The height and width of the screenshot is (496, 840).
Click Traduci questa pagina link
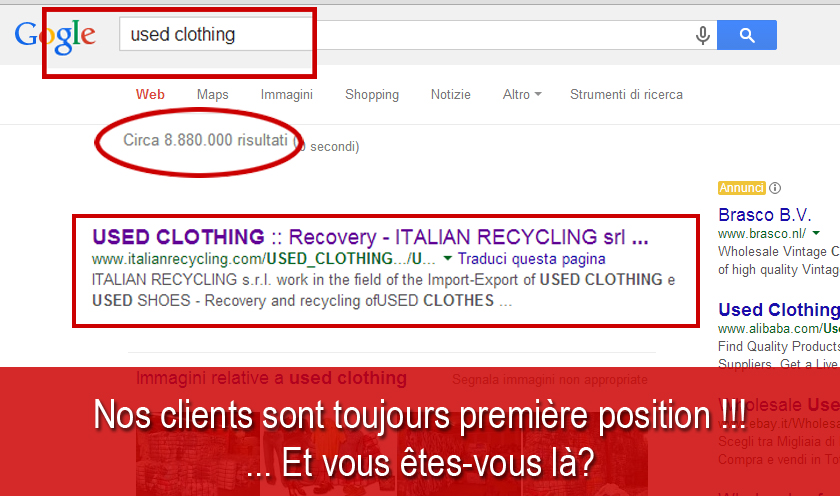click(x=531, y=259)
